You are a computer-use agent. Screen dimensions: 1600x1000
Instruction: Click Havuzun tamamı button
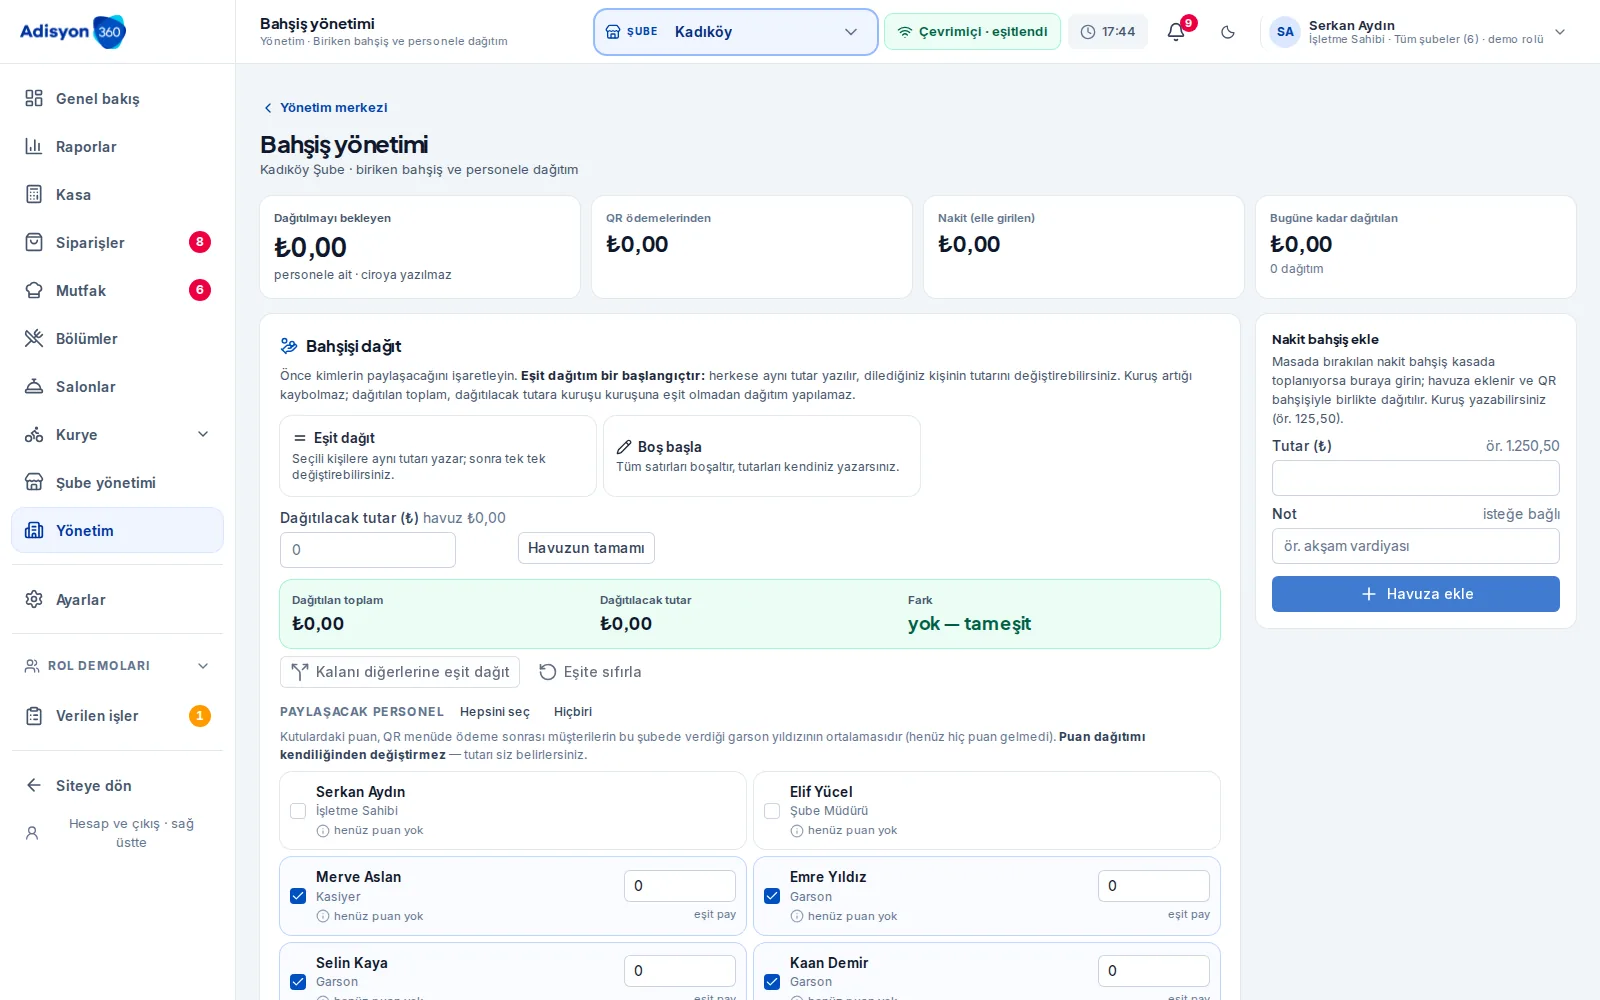pyautogui.click(x=586, y=548)
